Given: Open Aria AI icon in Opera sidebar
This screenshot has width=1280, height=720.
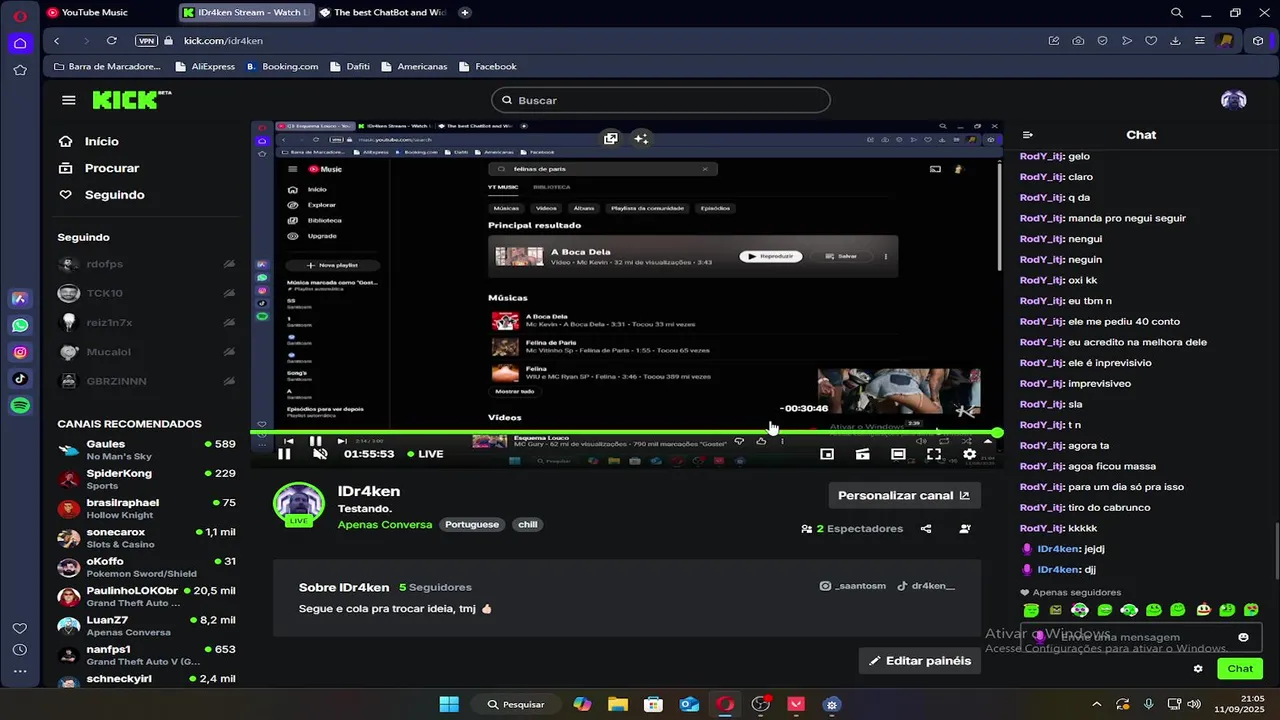Looking at the screenshot, I should [20, 298].
